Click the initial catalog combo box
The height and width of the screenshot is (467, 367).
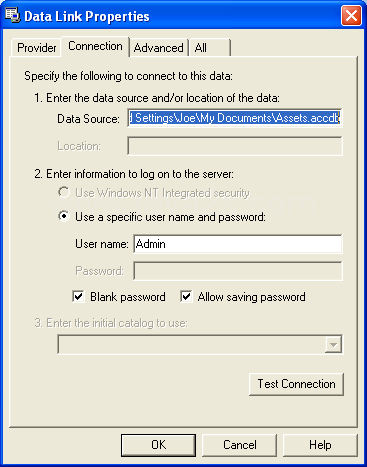click(200, 345)
